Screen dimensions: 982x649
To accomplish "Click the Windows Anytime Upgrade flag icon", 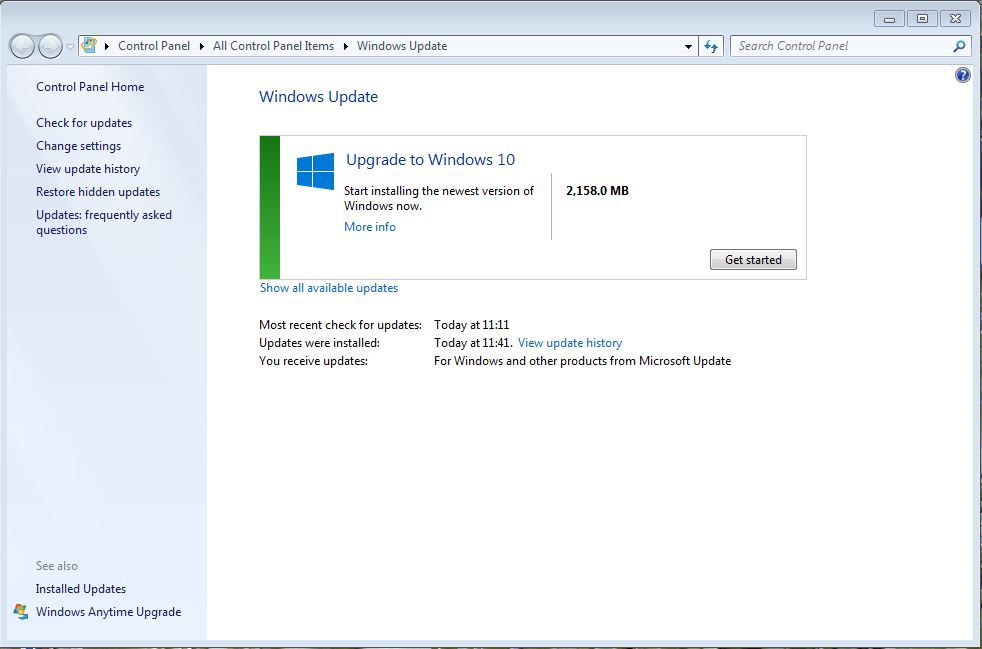I will click(x=21, y=612).
